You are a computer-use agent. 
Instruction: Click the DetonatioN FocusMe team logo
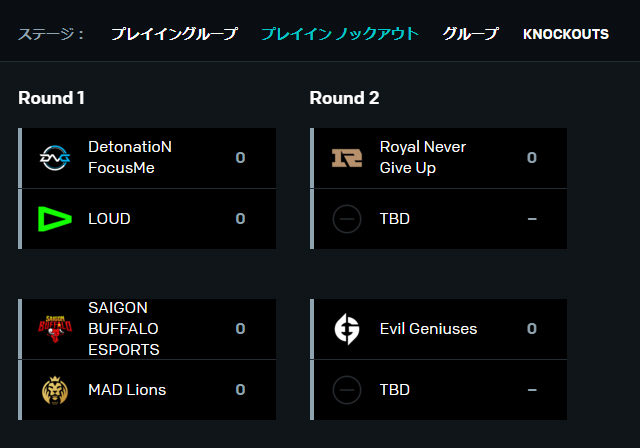point(55,158)
